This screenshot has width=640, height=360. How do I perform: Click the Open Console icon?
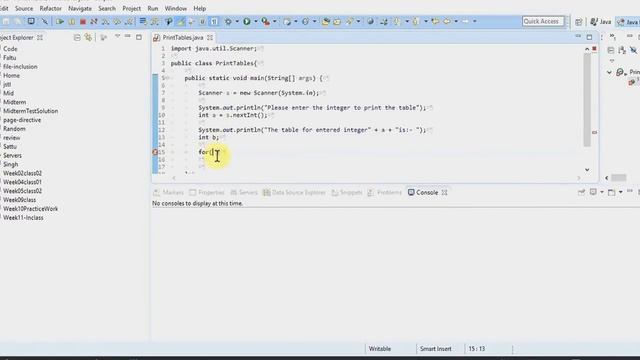[x=611, y=192]
